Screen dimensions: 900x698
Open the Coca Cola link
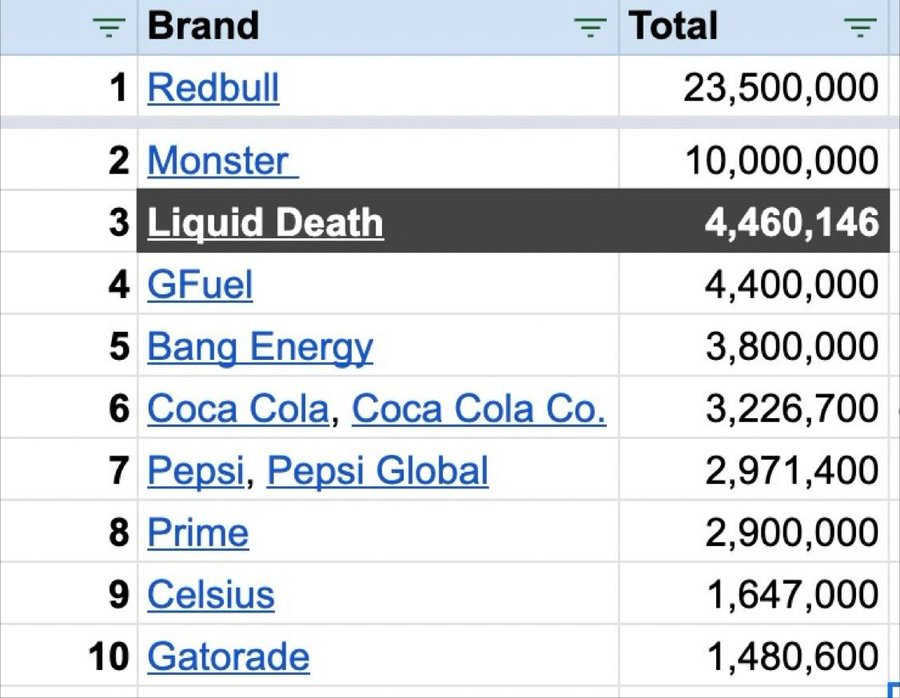[x=238, y=409]
